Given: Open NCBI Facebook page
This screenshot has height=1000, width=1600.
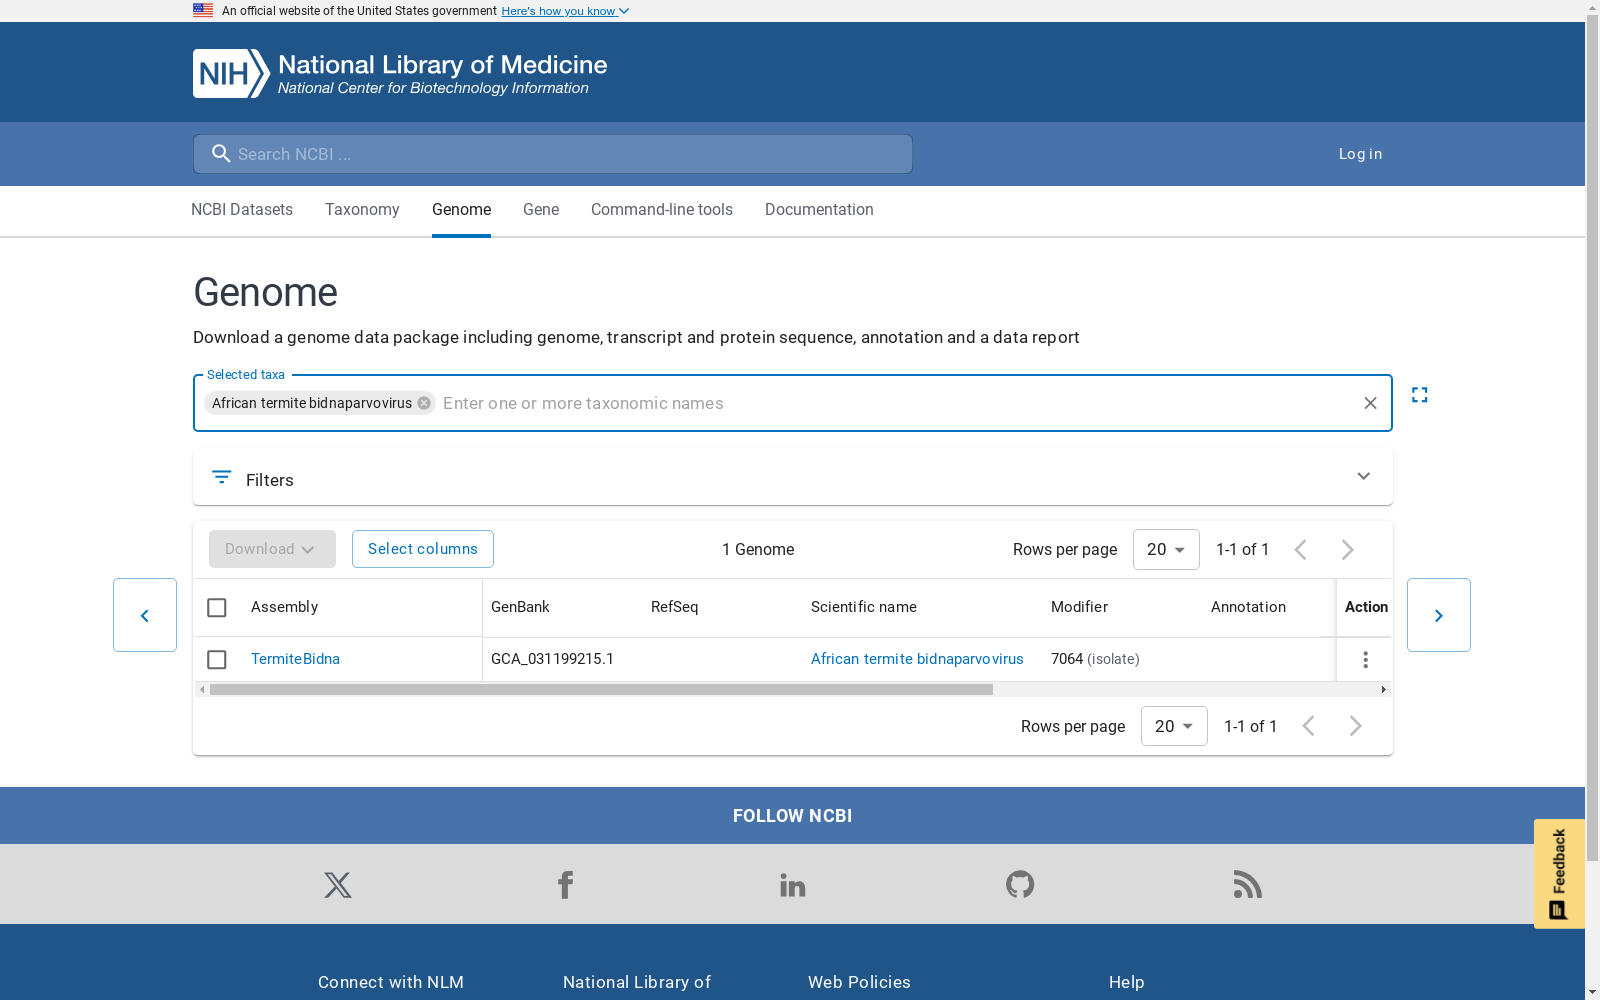Looking at the screenshot, I should coord(565,885).
